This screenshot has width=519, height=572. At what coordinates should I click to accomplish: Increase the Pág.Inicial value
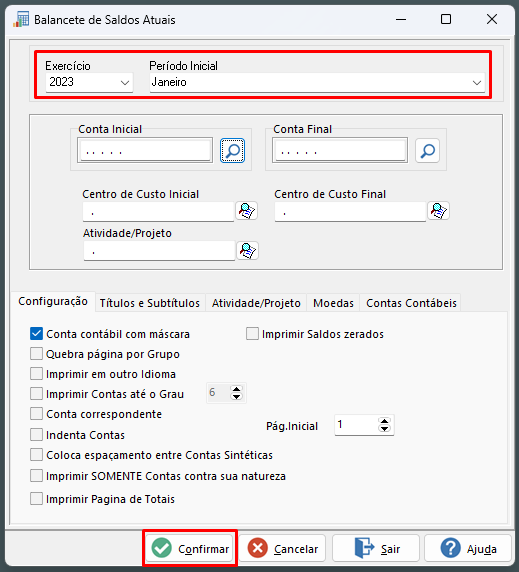[384, 421]
